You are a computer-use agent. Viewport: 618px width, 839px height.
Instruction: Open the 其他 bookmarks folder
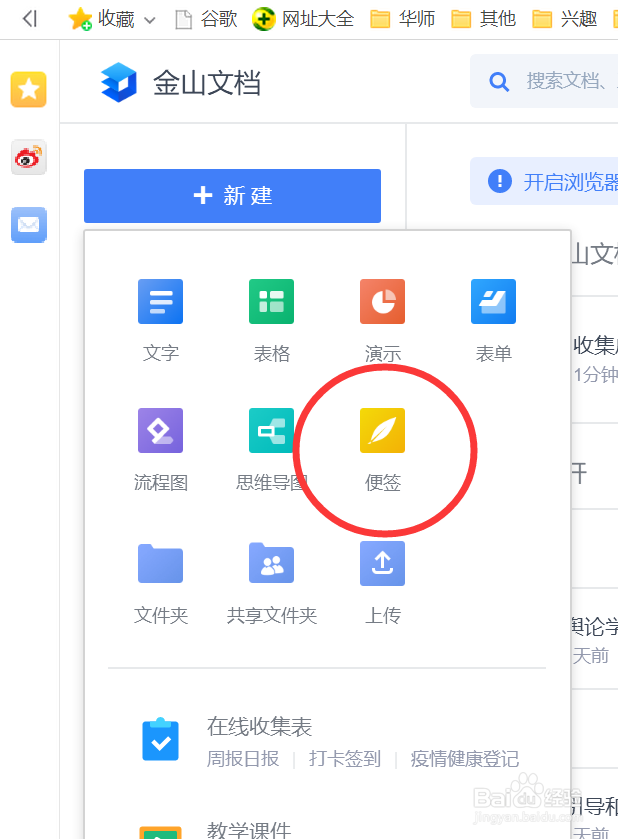[483, 19]
